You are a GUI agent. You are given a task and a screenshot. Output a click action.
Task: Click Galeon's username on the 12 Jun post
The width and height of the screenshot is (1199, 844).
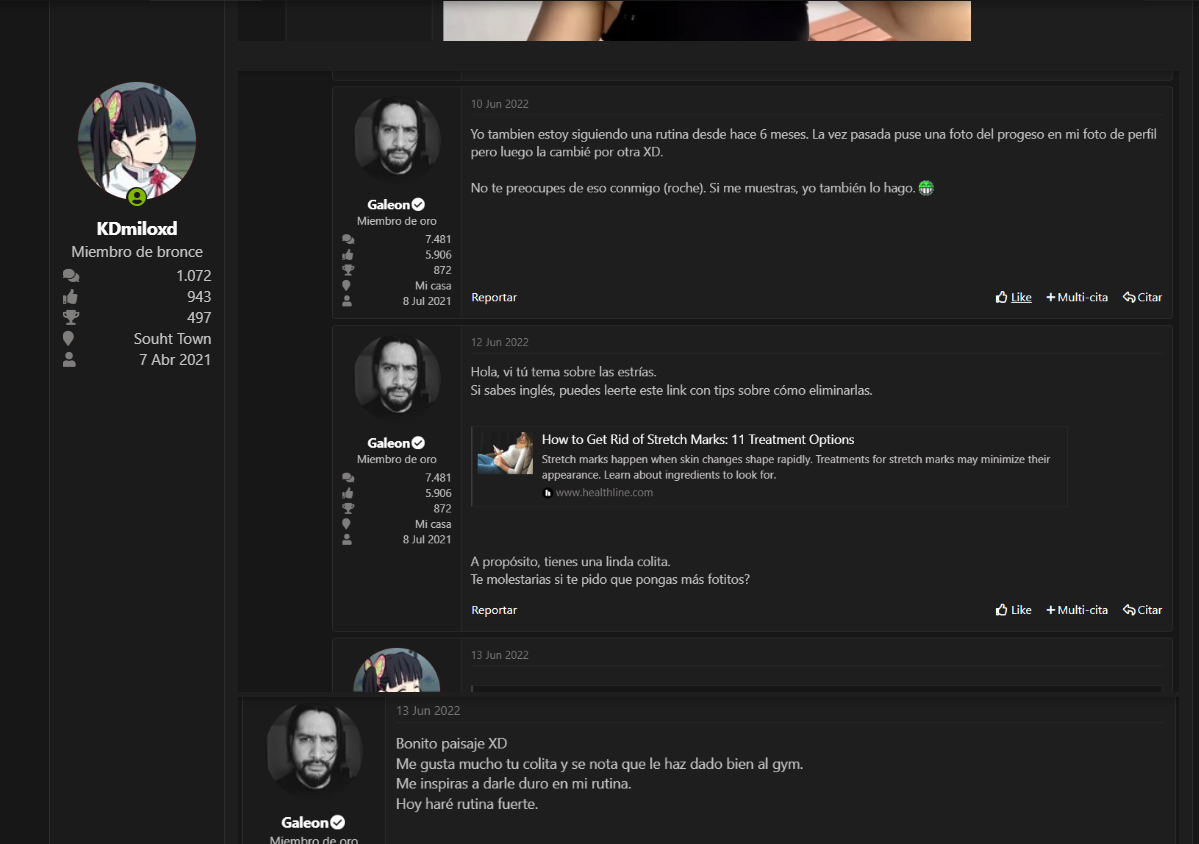389,443
